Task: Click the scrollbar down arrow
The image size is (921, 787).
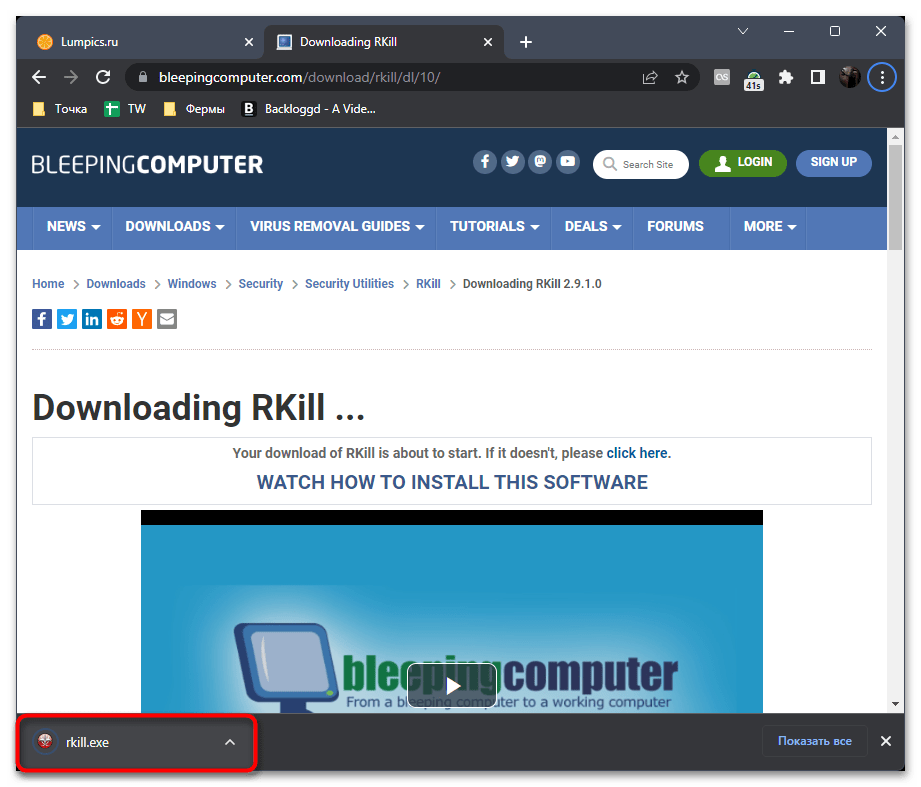Action: click(895, 704)
